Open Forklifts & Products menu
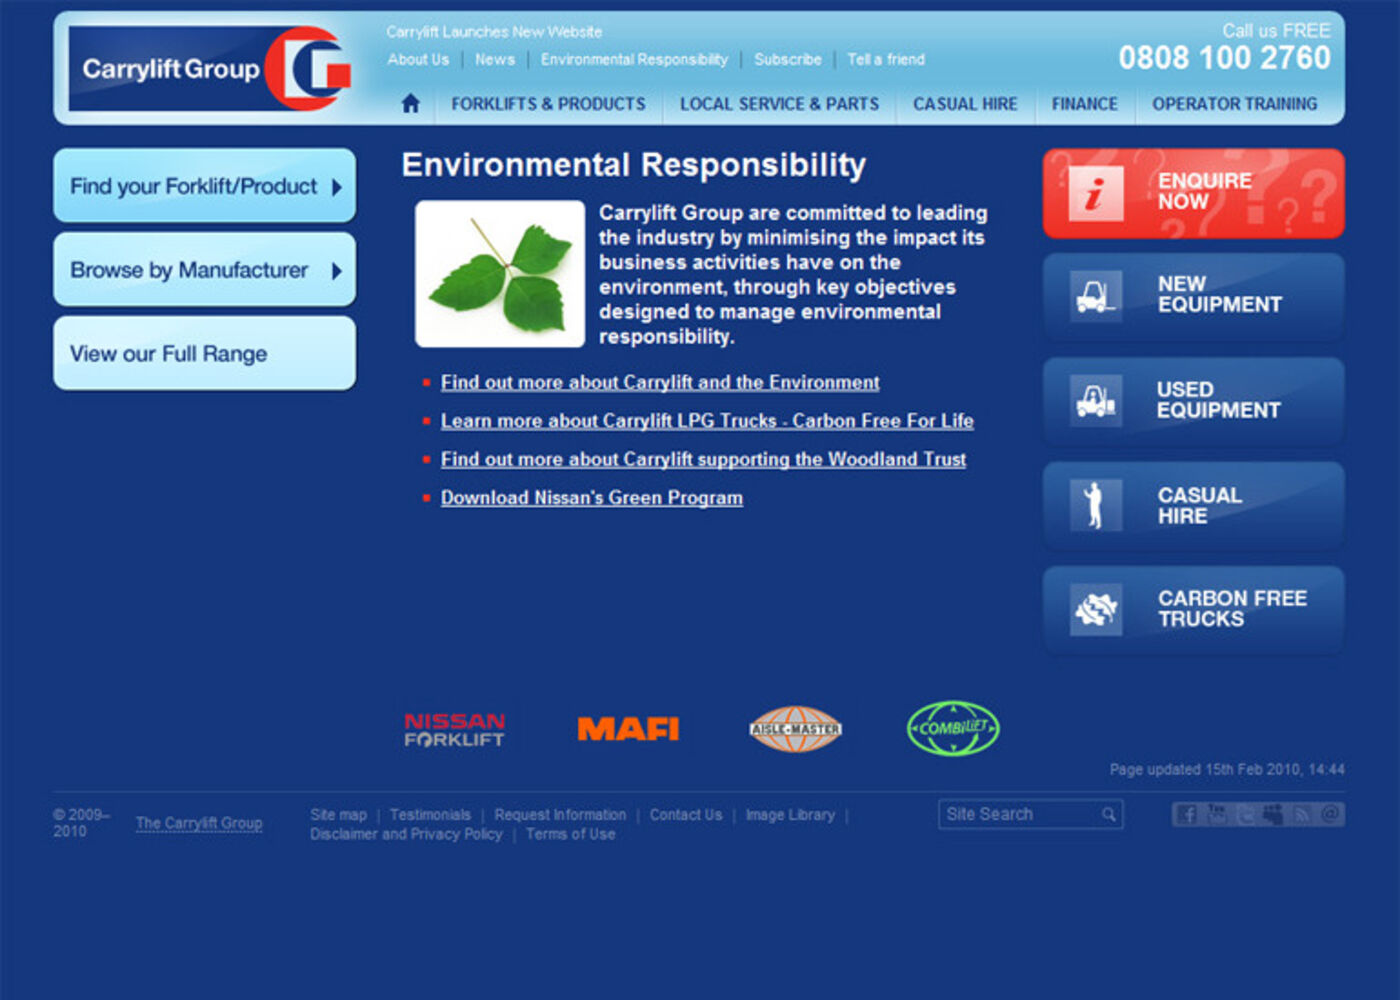 click(x=548, y=104)
